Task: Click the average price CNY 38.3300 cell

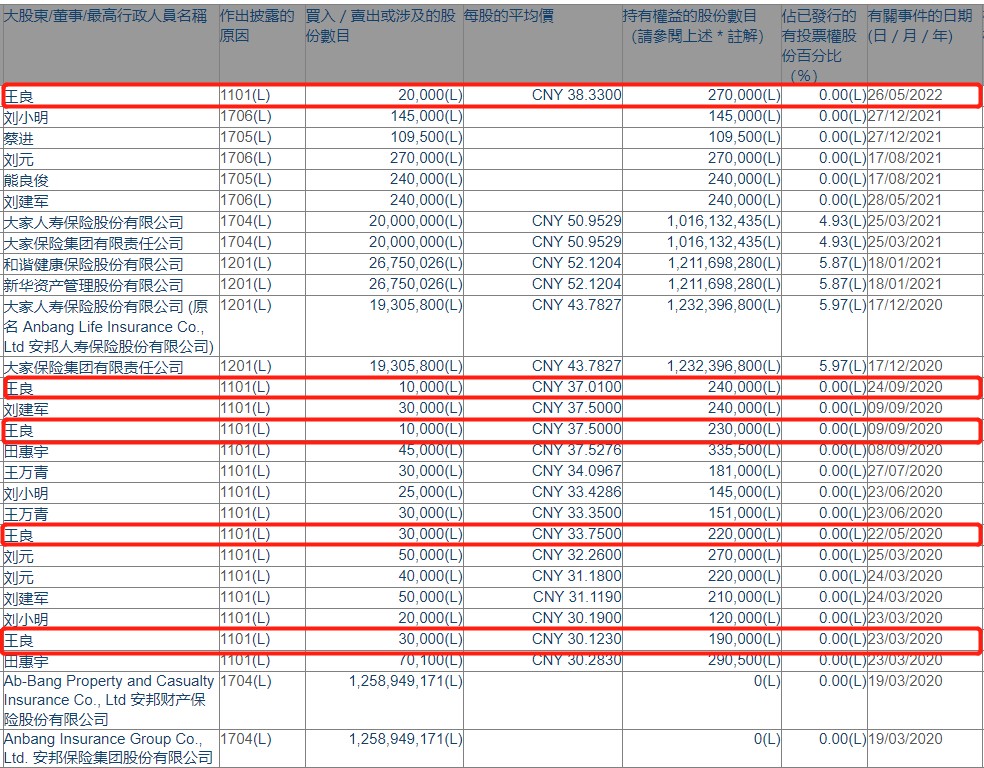Action: [576, 95]
